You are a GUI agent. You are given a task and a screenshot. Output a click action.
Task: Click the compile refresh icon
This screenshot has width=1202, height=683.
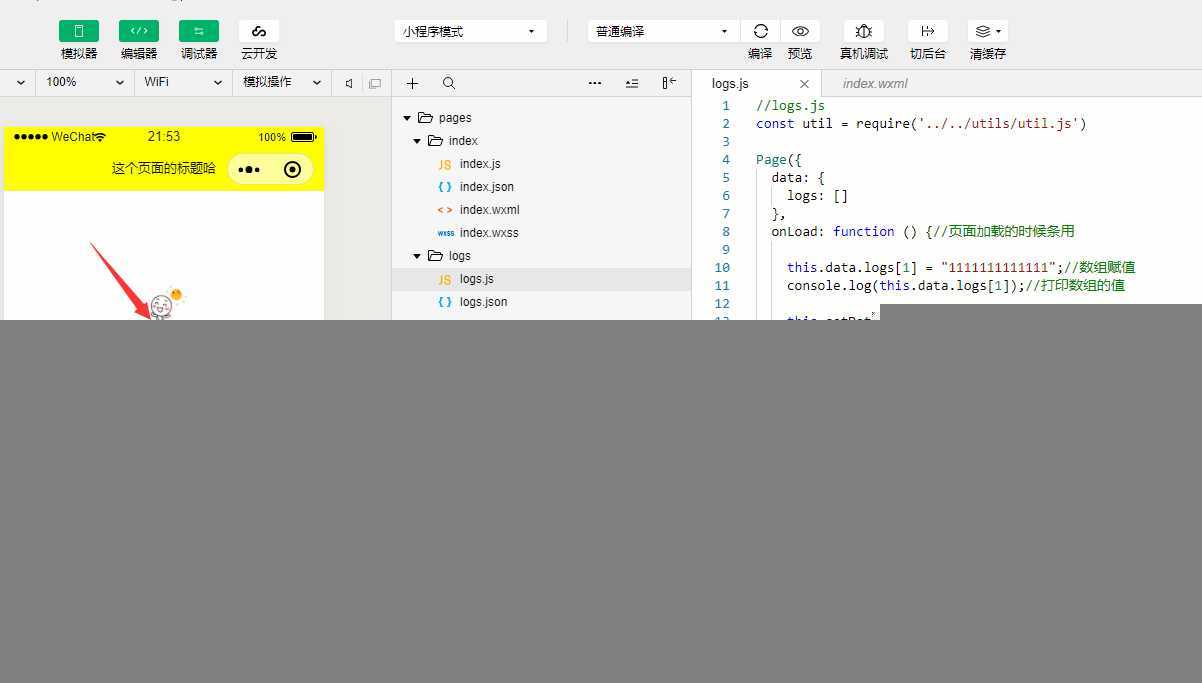(x=761, y=31)
